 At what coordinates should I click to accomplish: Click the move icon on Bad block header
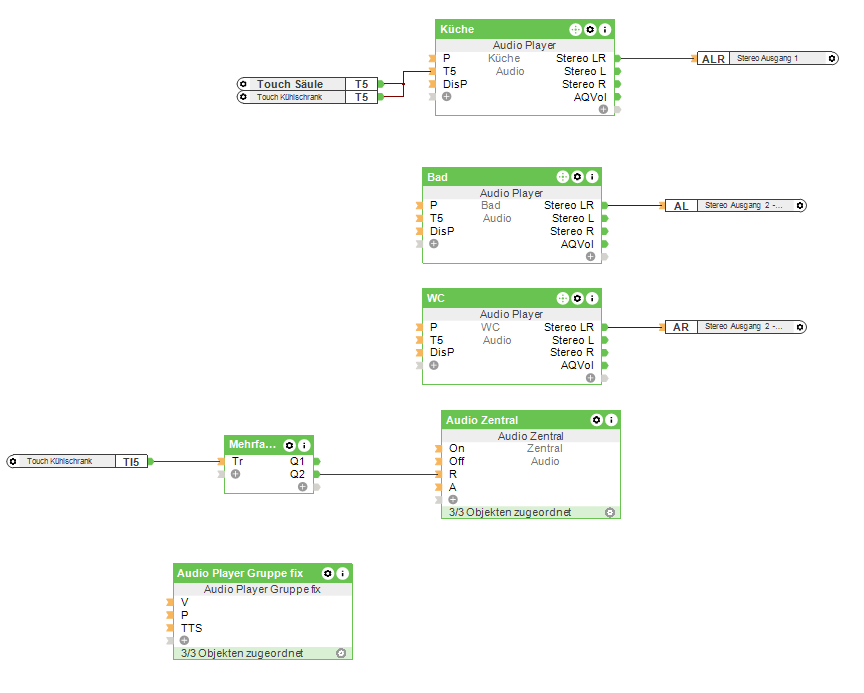(563, 177)
